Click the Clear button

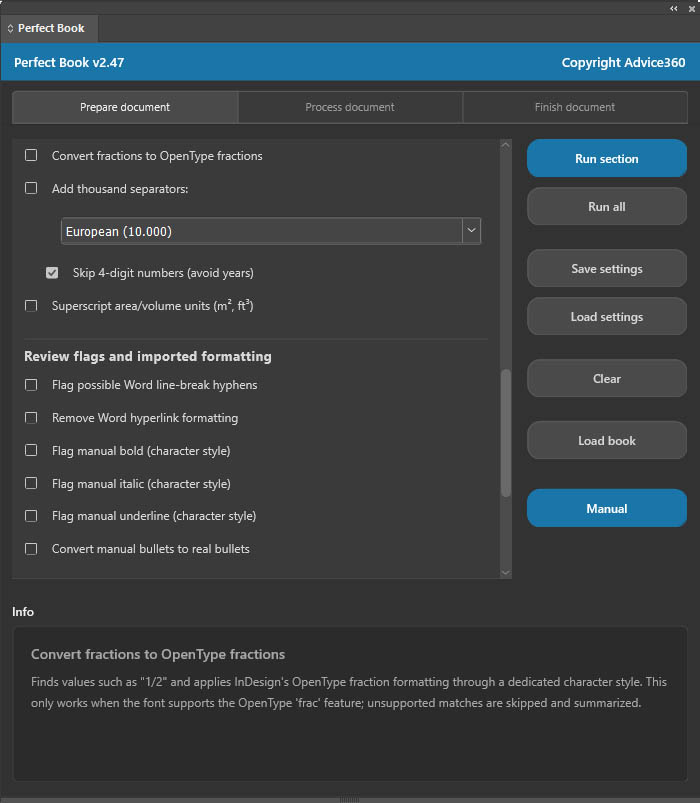click(x=607, y=378)
